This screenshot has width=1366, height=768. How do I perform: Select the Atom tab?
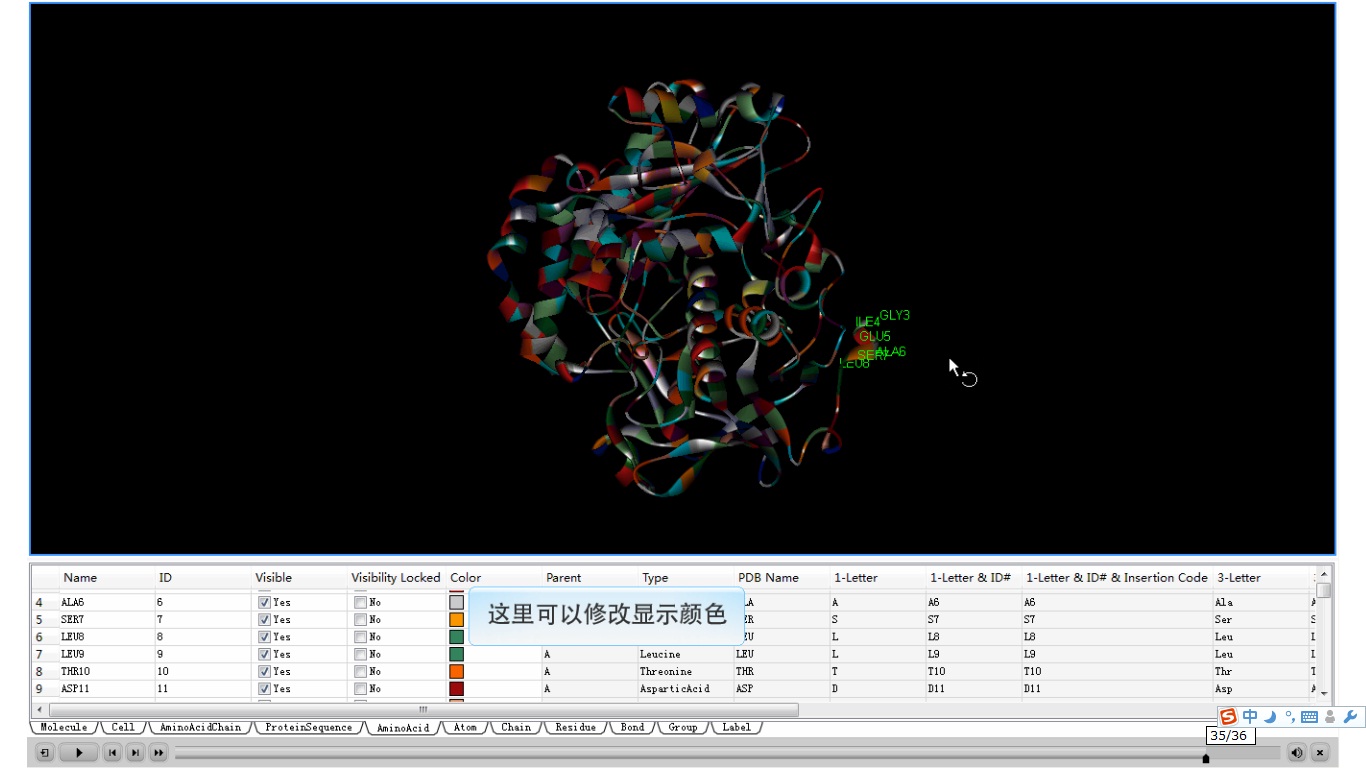[x=465, y=728]
